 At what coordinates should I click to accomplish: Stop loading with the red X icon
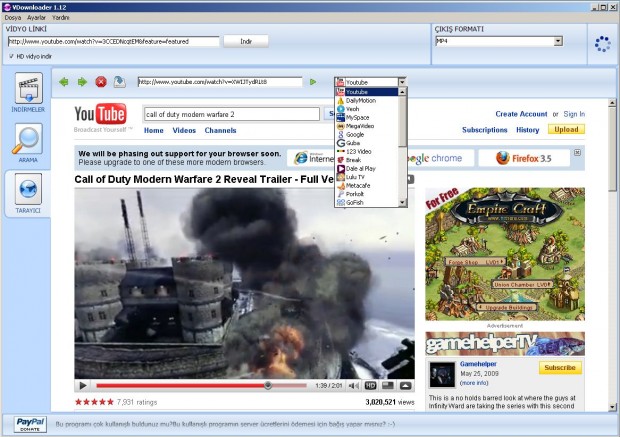(x=101, y=82)
